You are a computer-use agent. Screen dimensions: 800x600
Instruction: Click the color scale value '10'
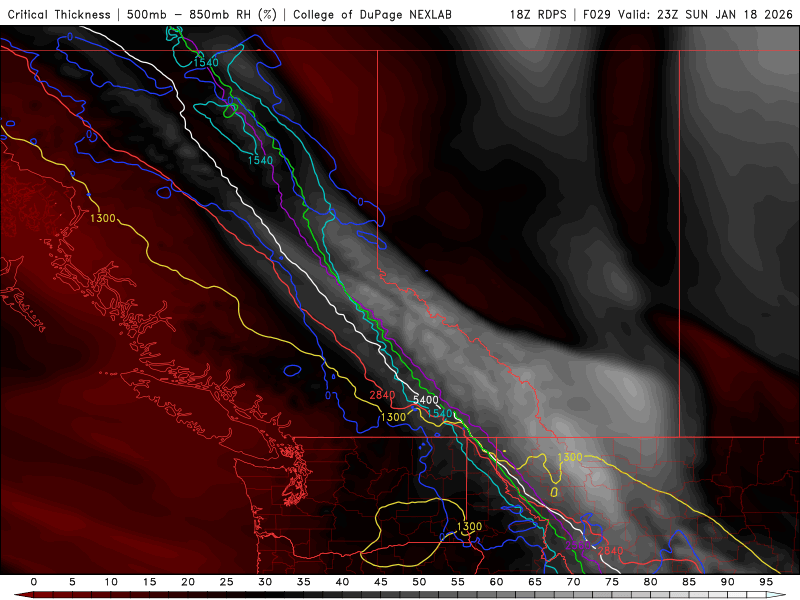tap(111, 582)
